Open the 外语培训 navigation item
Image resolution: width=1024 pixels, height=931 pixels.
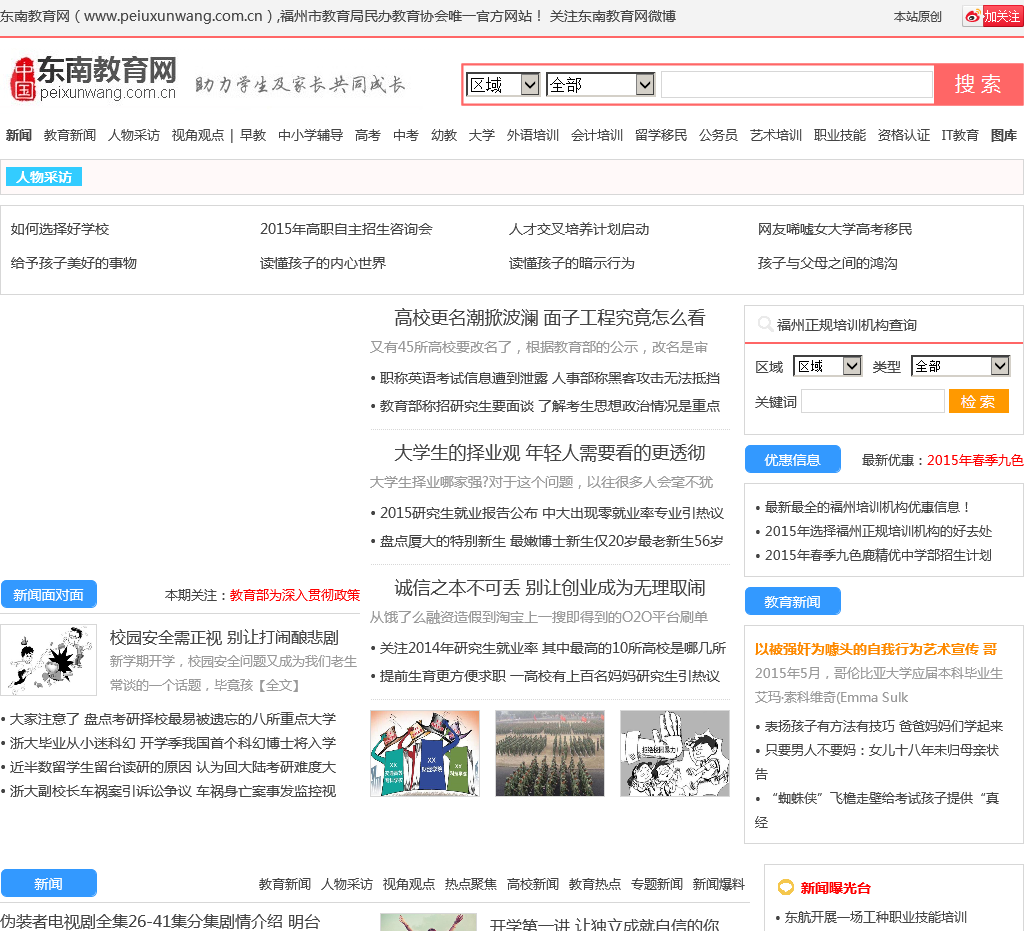click(533, 135)
